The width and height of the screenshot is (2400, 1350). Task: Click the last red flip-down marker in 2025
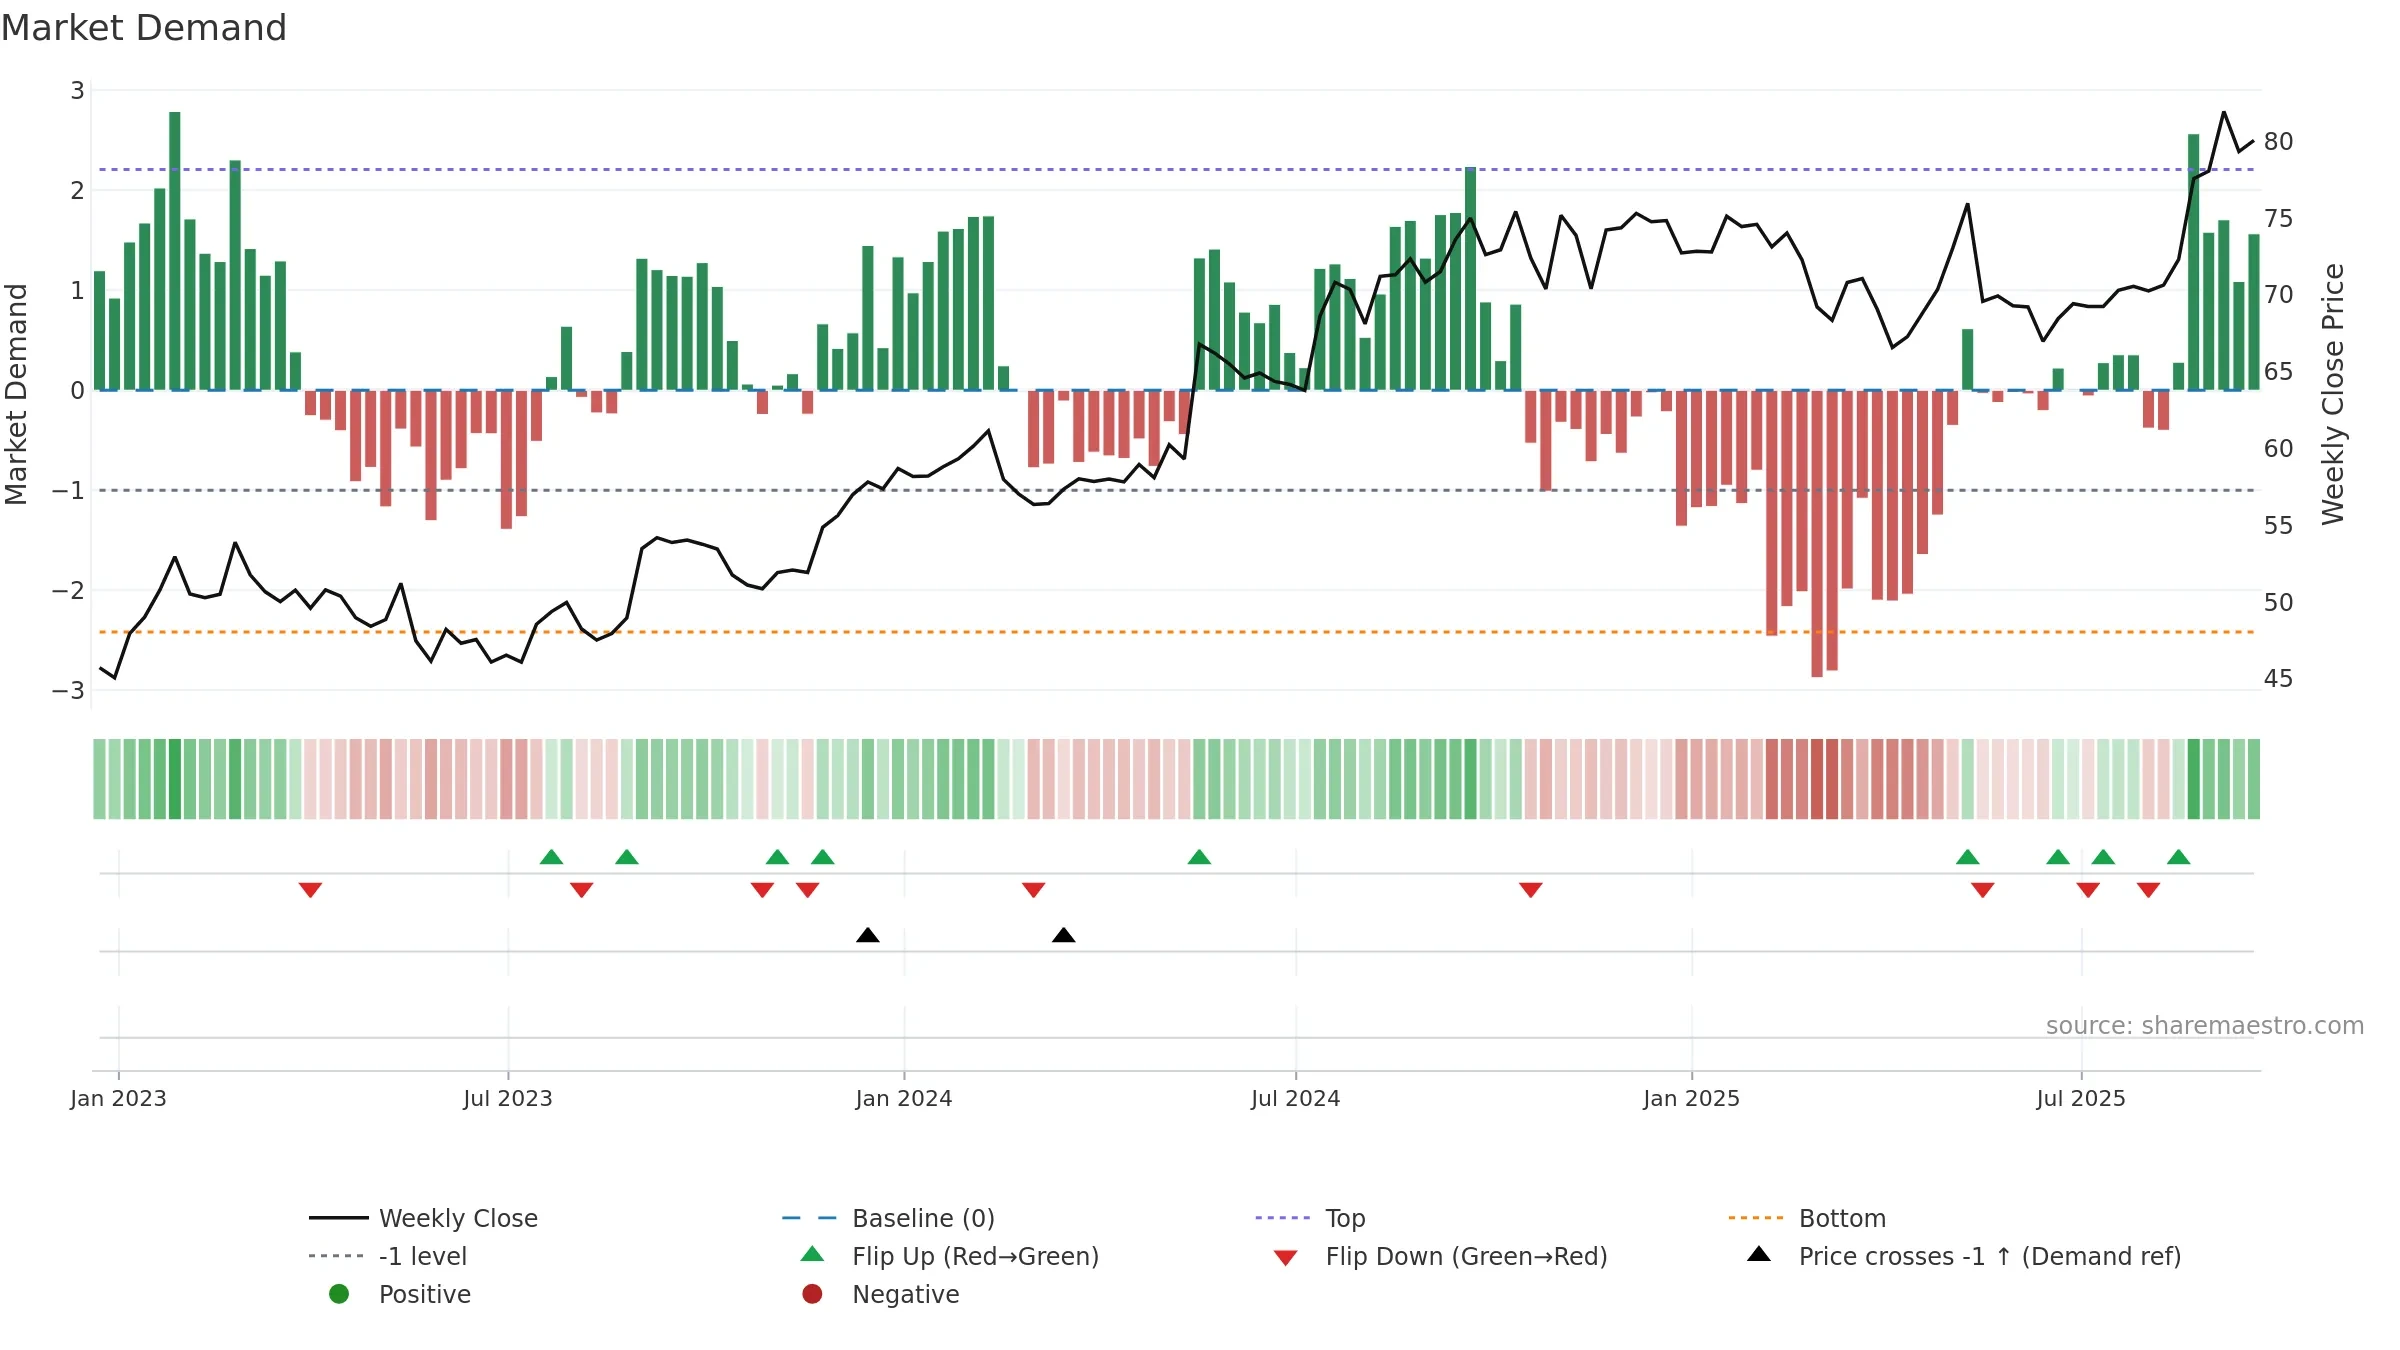click(x=2149, y=890)
